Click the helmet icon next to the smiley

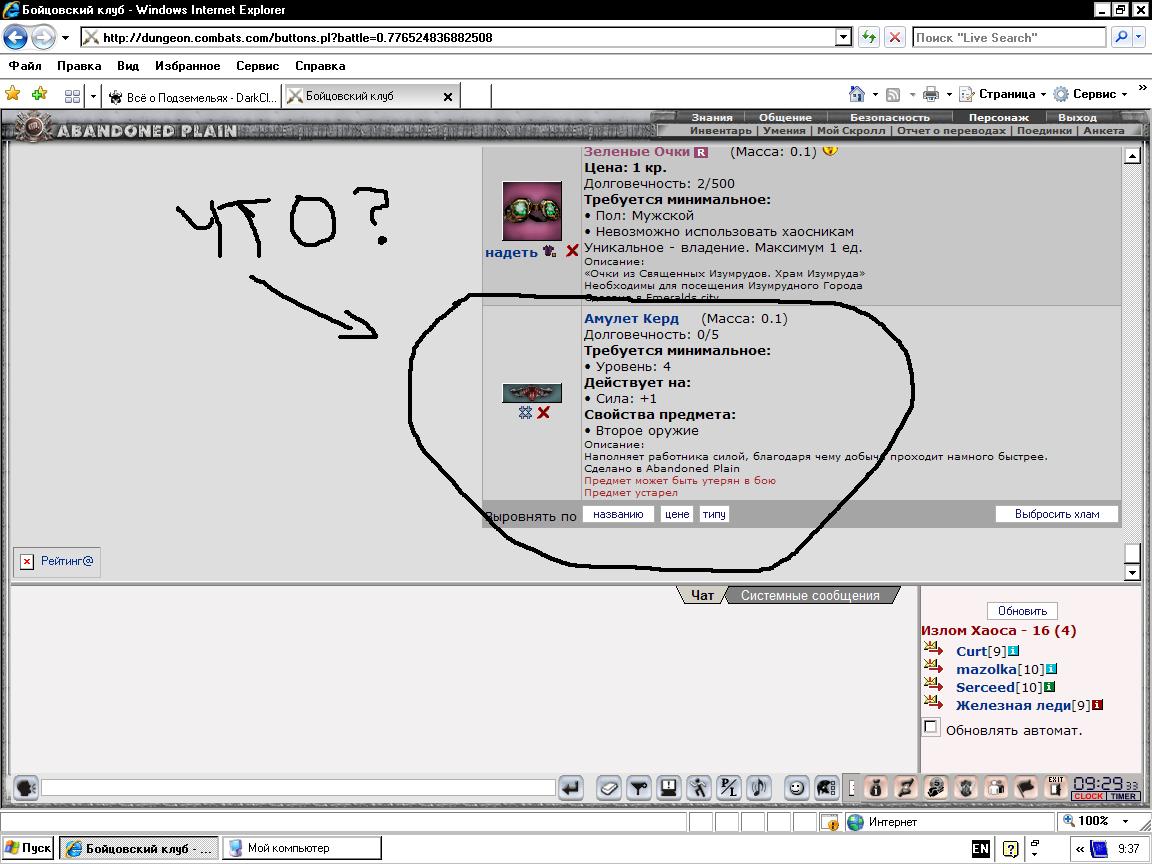pyautogui.click(x=827, y=788)
